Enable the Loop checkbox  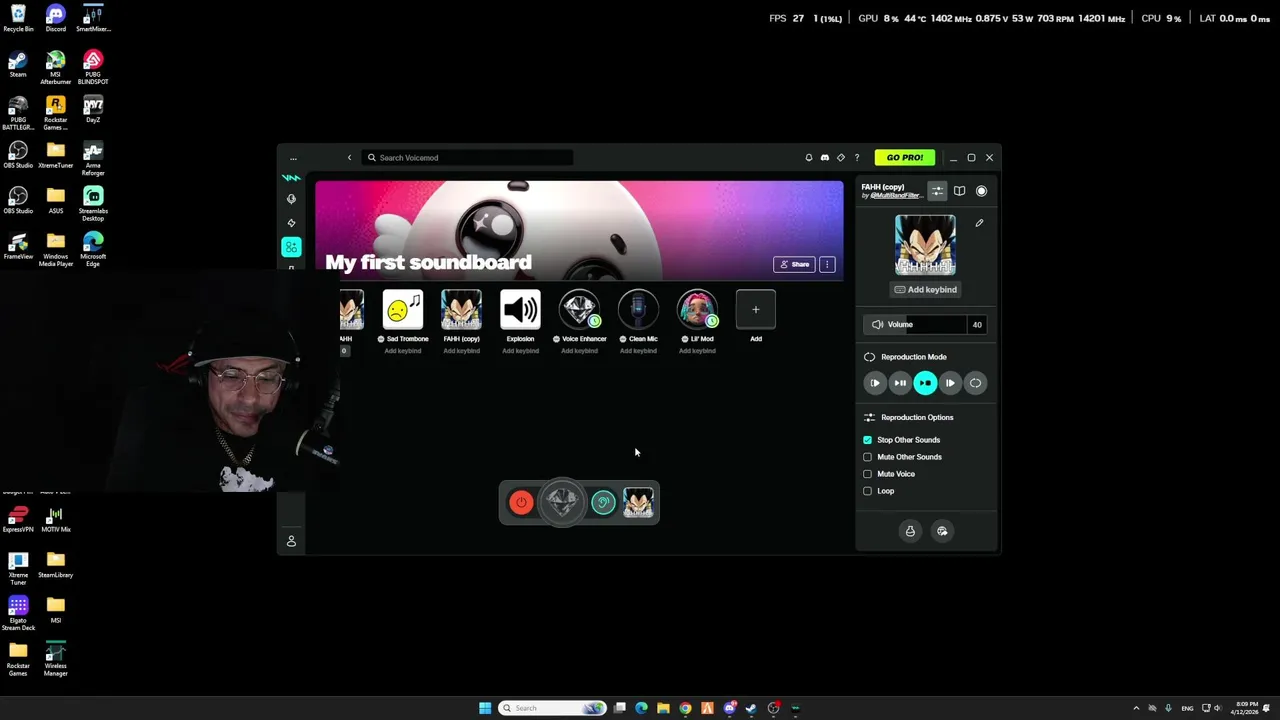tap(868, 491)
